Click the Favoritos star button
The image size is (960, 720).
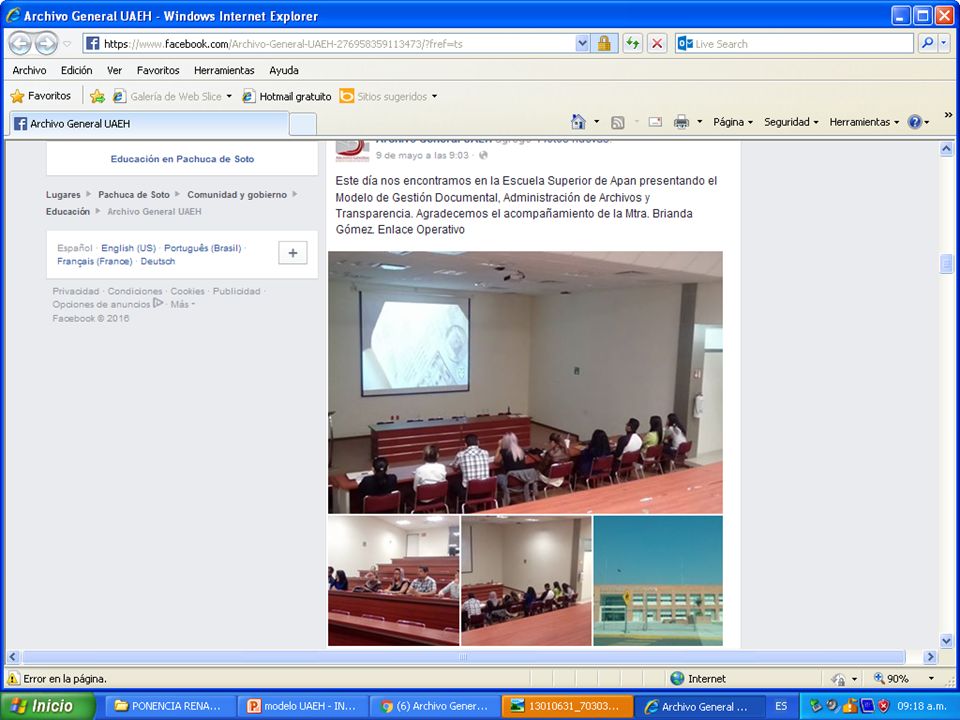[41, 96]
